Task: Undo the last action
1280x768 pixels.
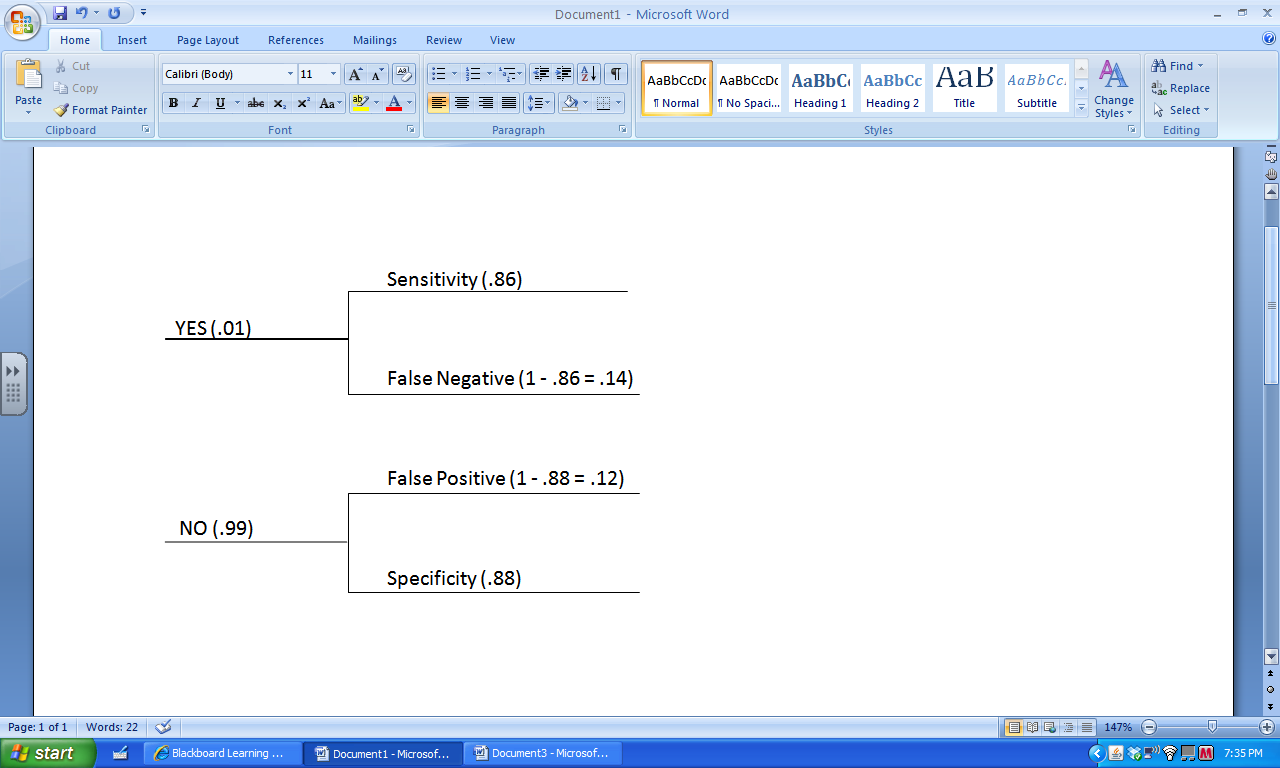Action: pos(82,13)
